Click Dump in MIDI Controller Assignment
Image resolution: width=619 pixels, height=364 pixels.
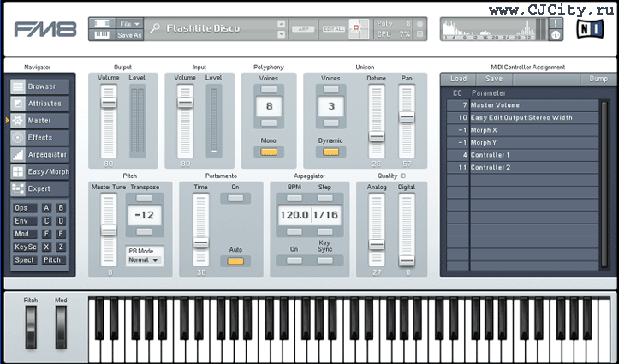pos(598,79)
